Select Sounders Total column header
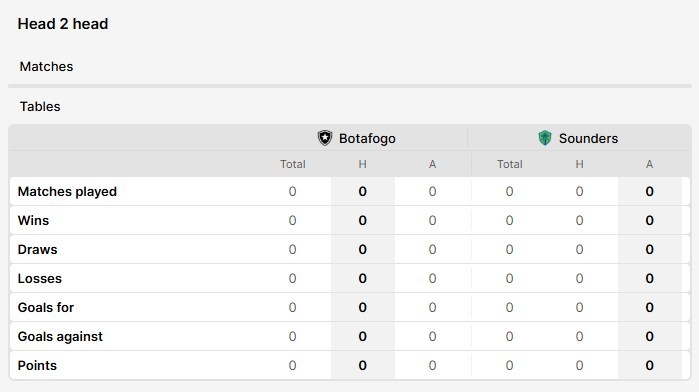 pyautogui.click(x=510, y=164)
